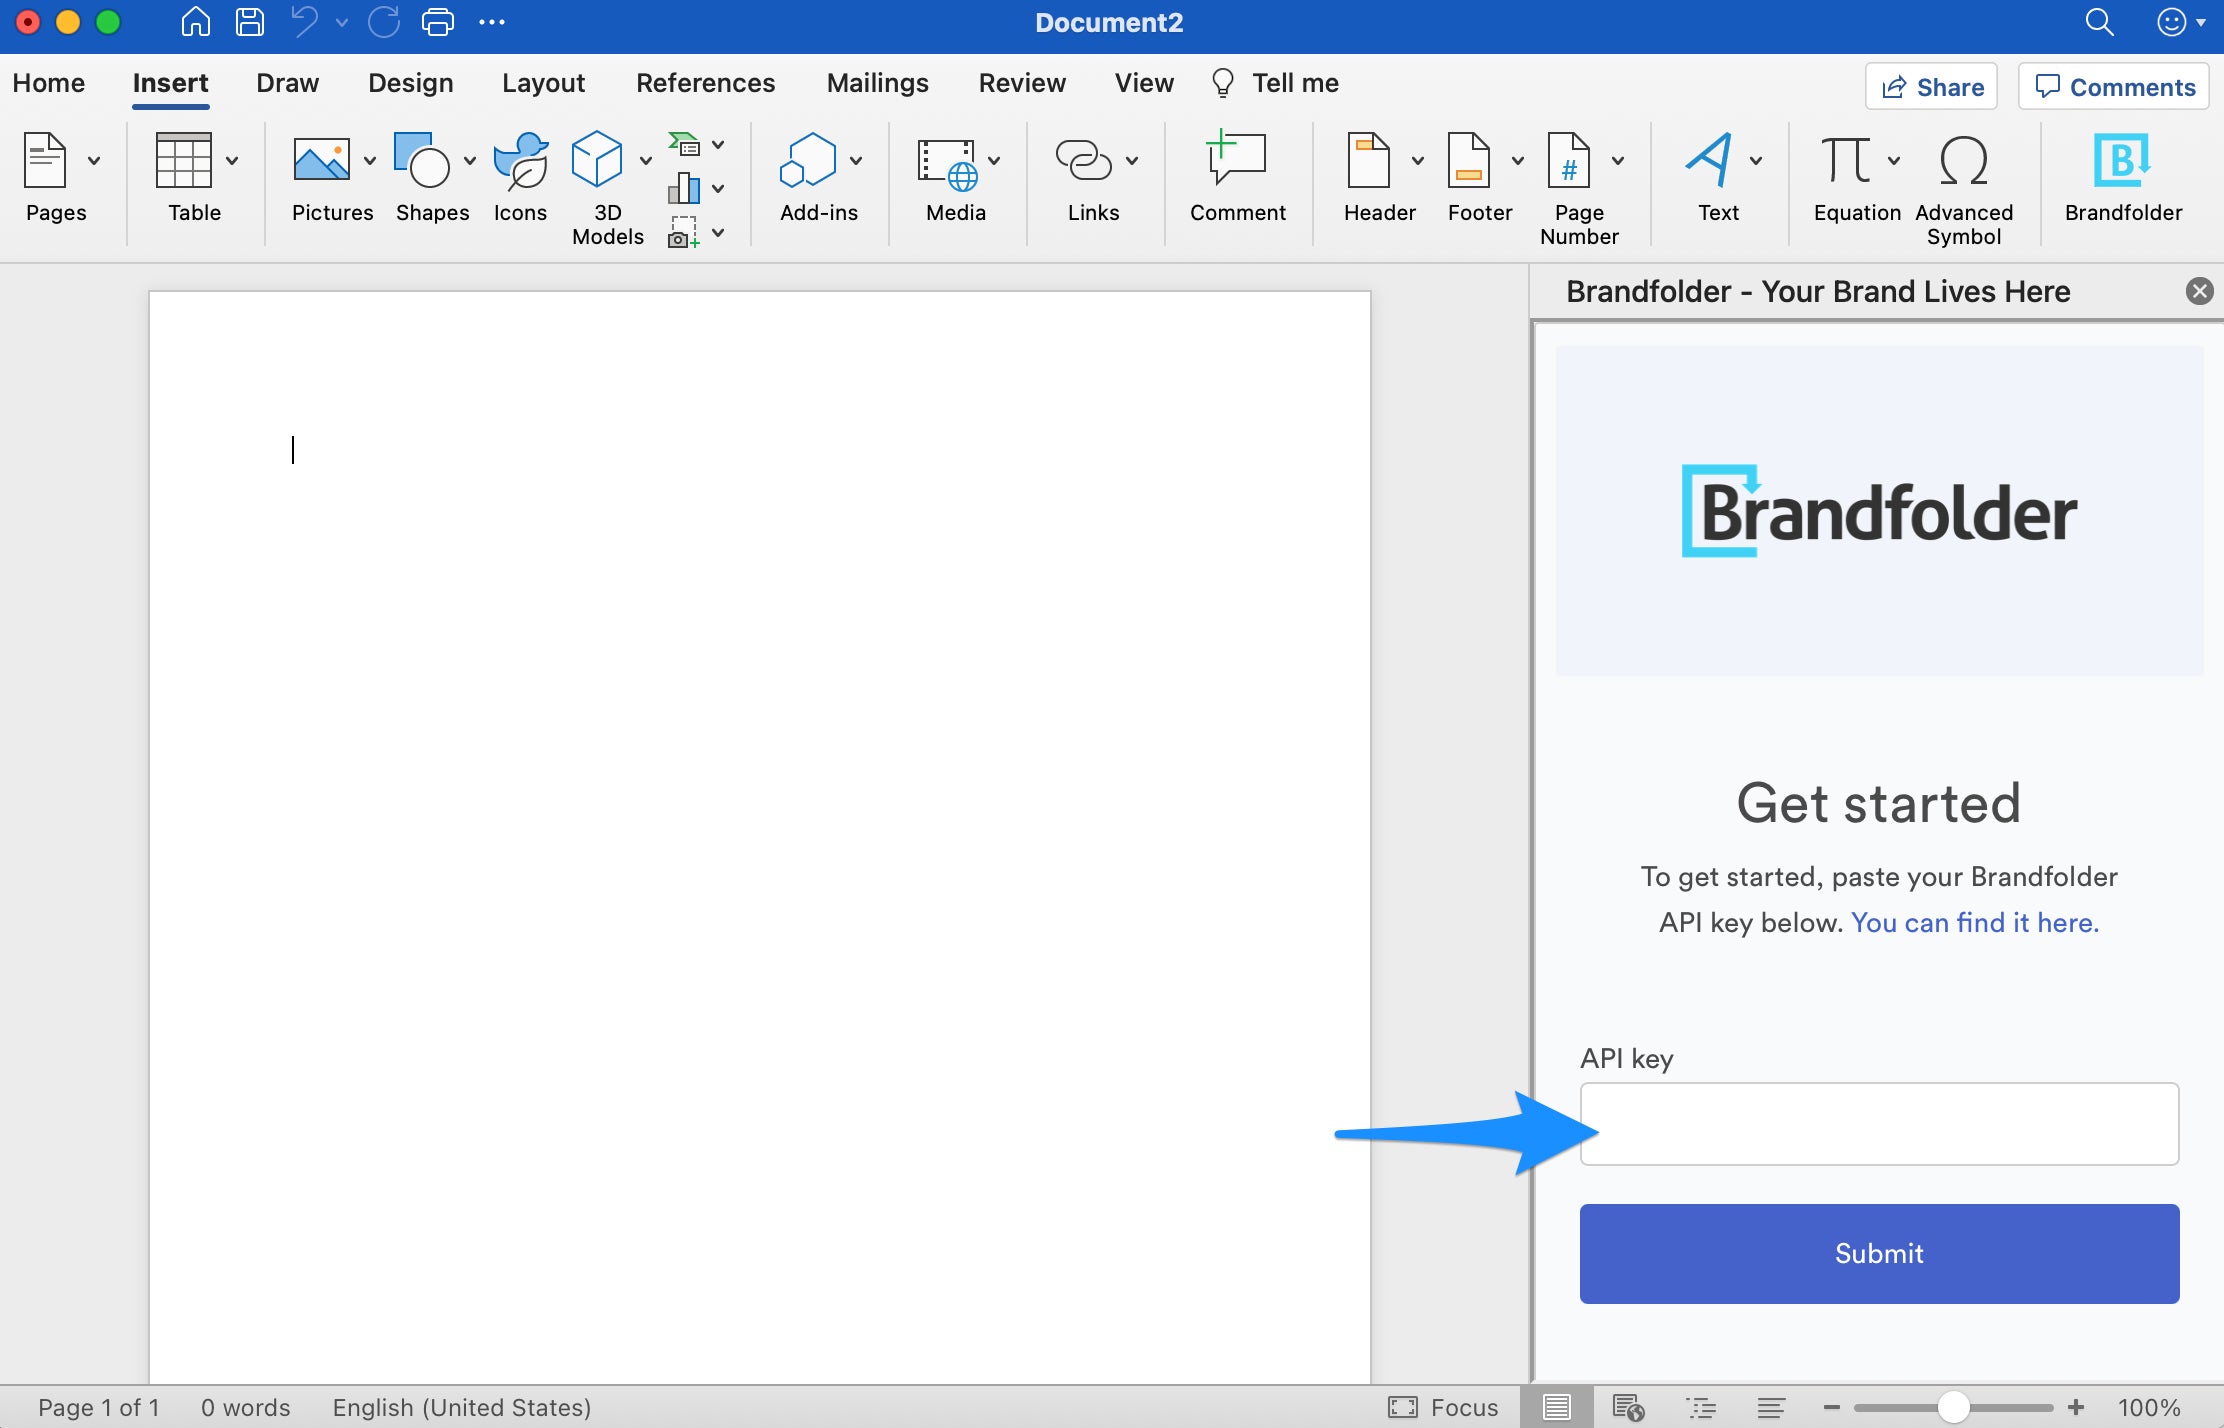The width and height of the screenshot is (2224, 1428).
Task: Click the Equation pi icon
Action: (1846, 160)
